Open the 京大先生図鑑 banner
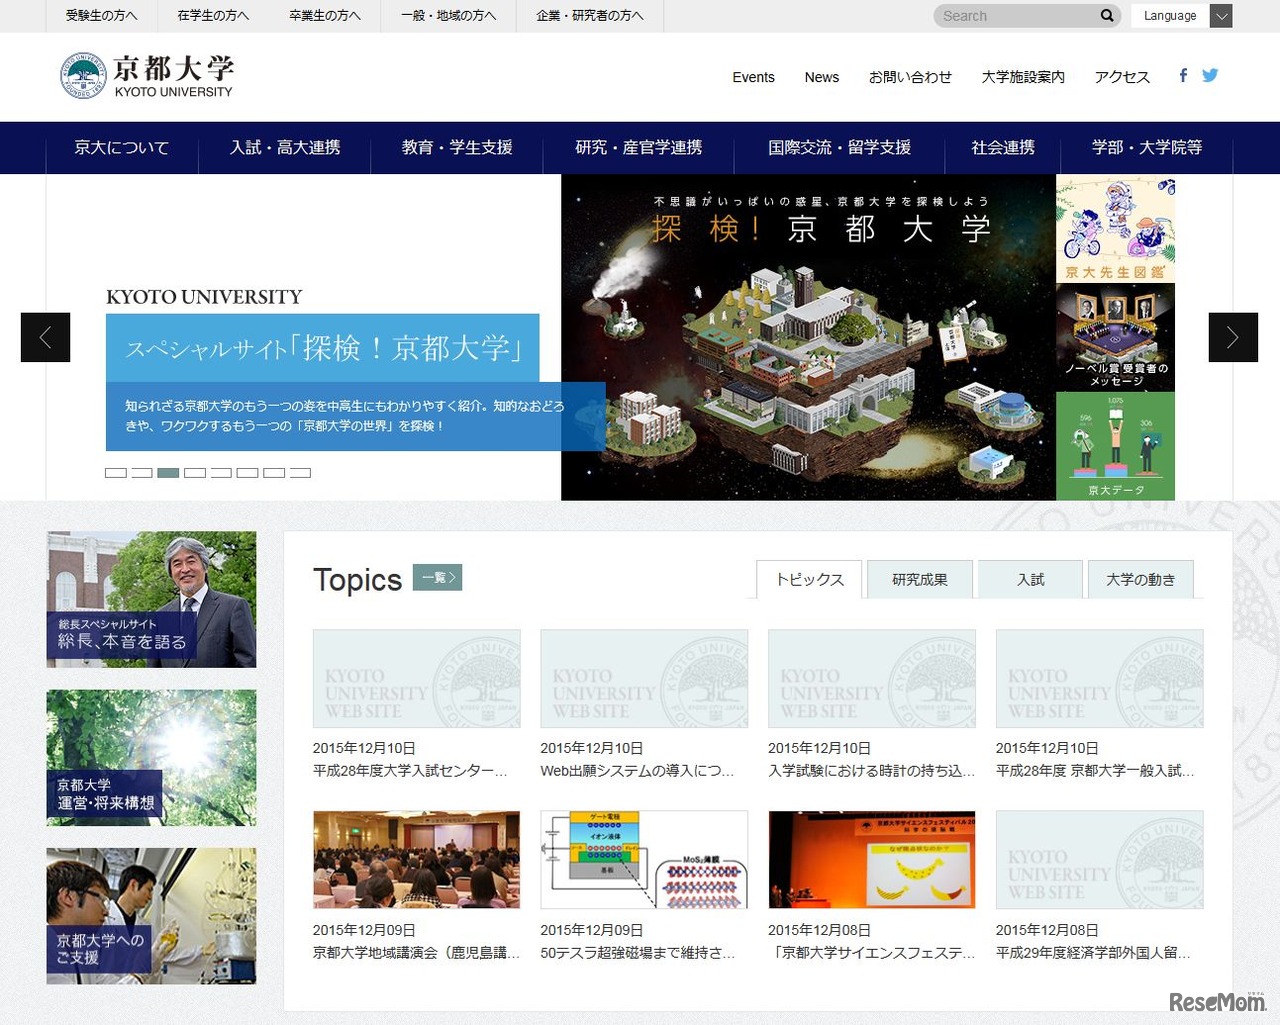 1115,227
